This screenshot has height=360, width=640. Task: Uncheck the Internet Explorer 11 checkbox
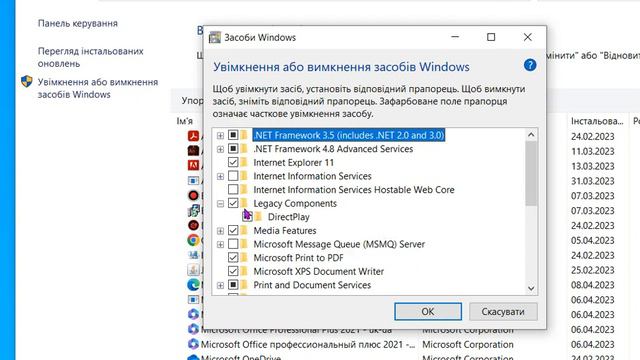click(x=233, y=162)
